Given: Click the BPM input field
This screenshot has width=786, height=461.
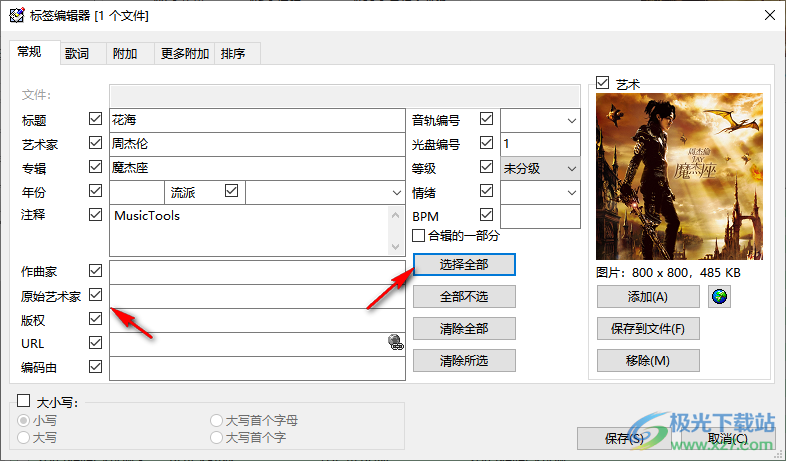Looking at the screenshot, I should coord(540,216).
